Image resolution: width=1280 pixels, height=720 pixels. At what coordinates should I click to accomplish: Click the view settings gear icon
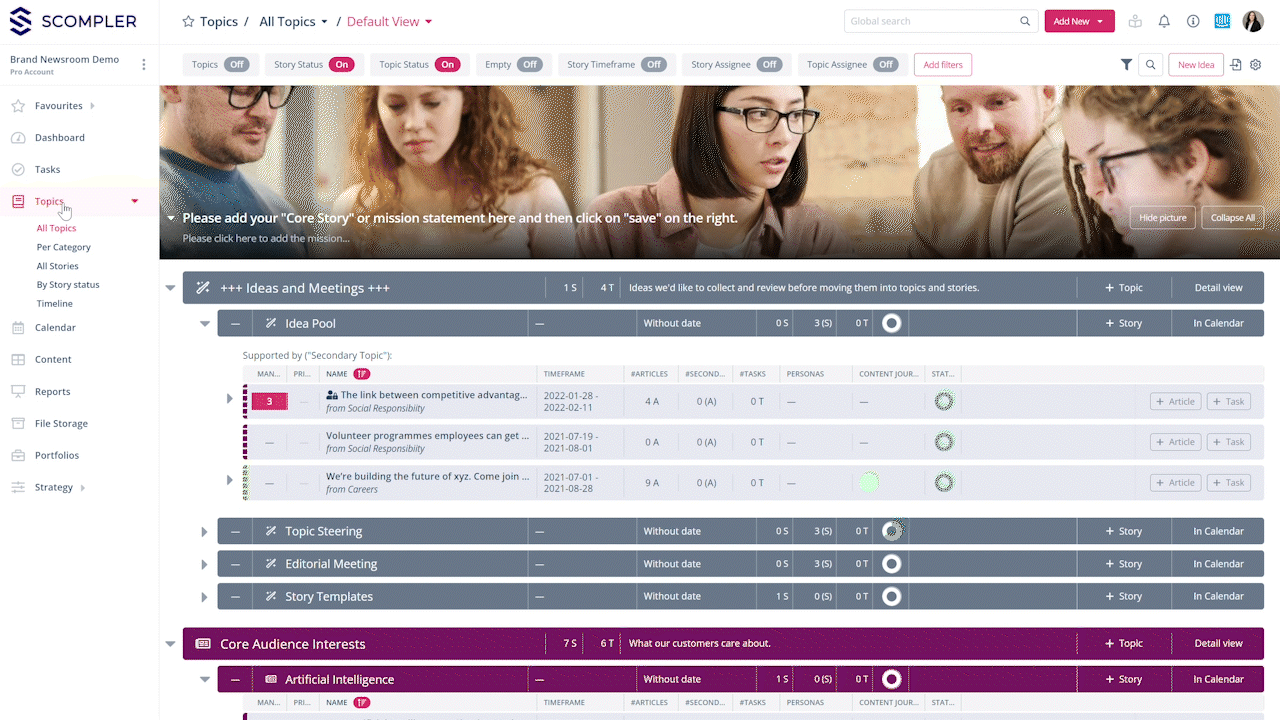[x=1256, y=65]
